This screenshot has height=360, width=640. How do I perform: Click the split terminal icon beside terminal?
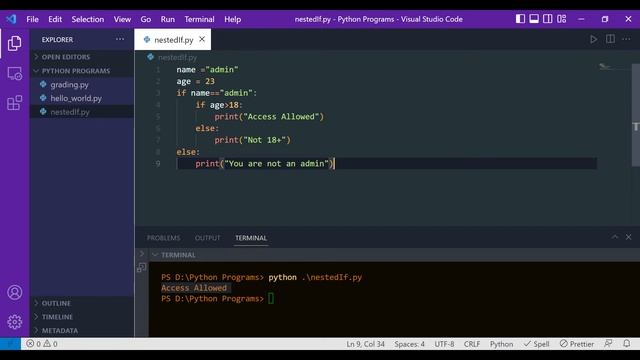[142, 267]
